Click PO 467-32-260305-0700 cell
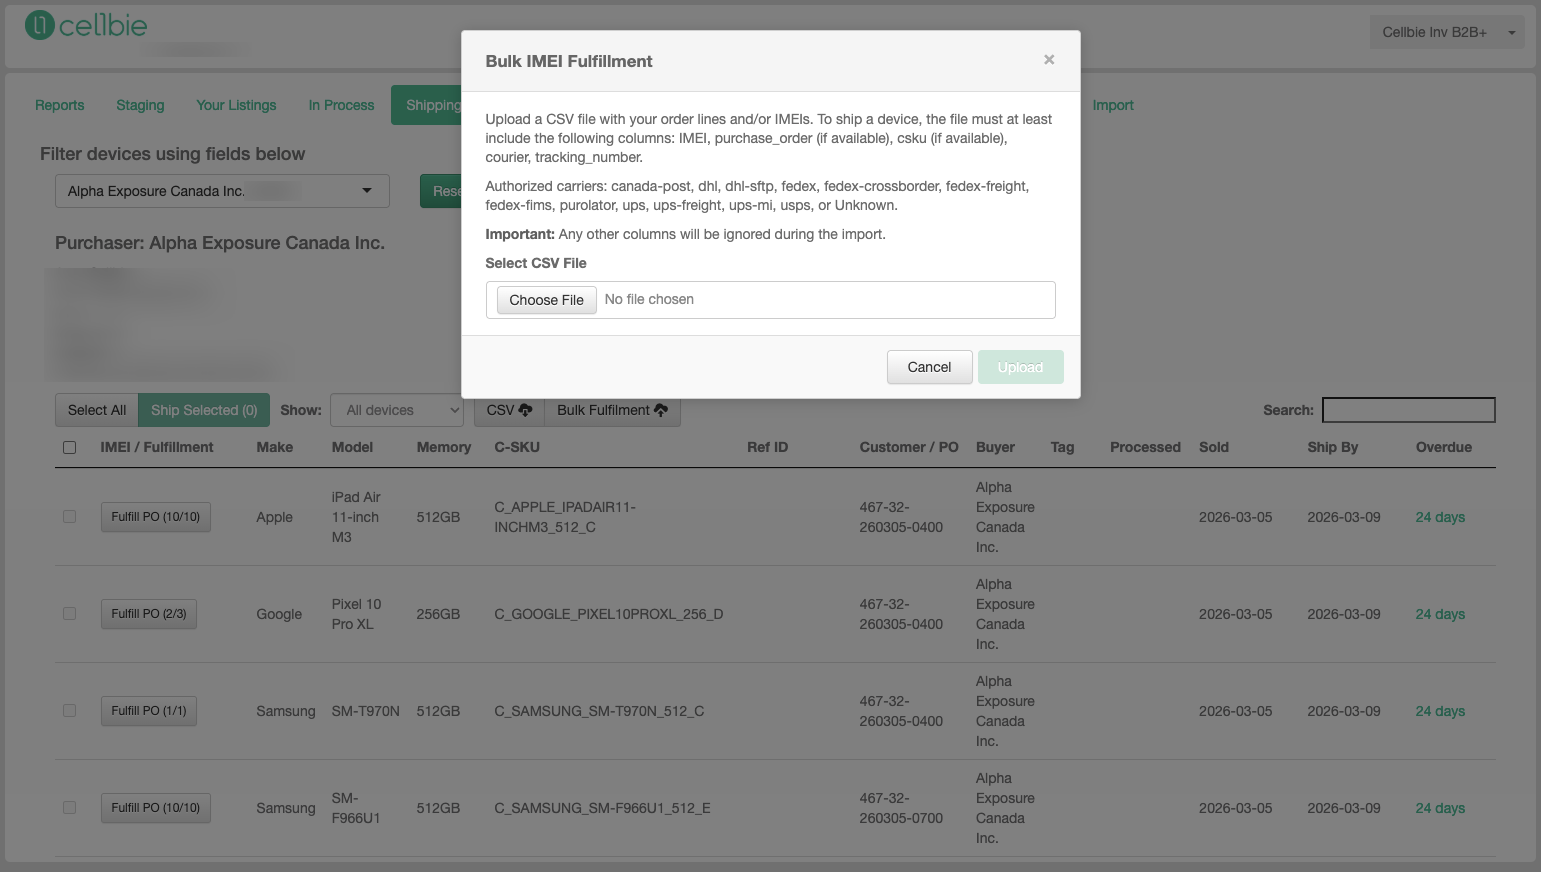The height and width of the screenshot is (872, 1541). click(901, 808)
